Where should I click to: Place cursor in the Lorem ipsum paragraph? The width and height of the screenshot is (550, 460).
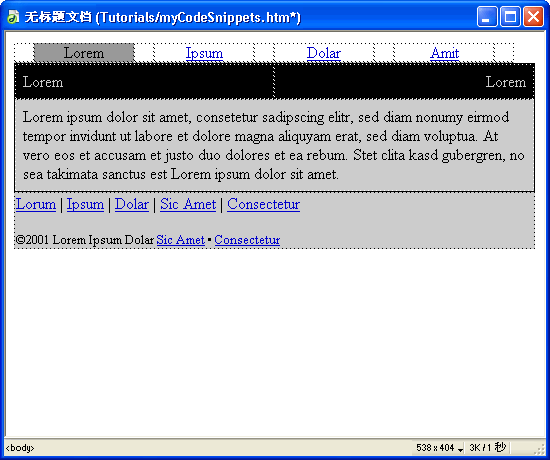(x=274, y=146)
